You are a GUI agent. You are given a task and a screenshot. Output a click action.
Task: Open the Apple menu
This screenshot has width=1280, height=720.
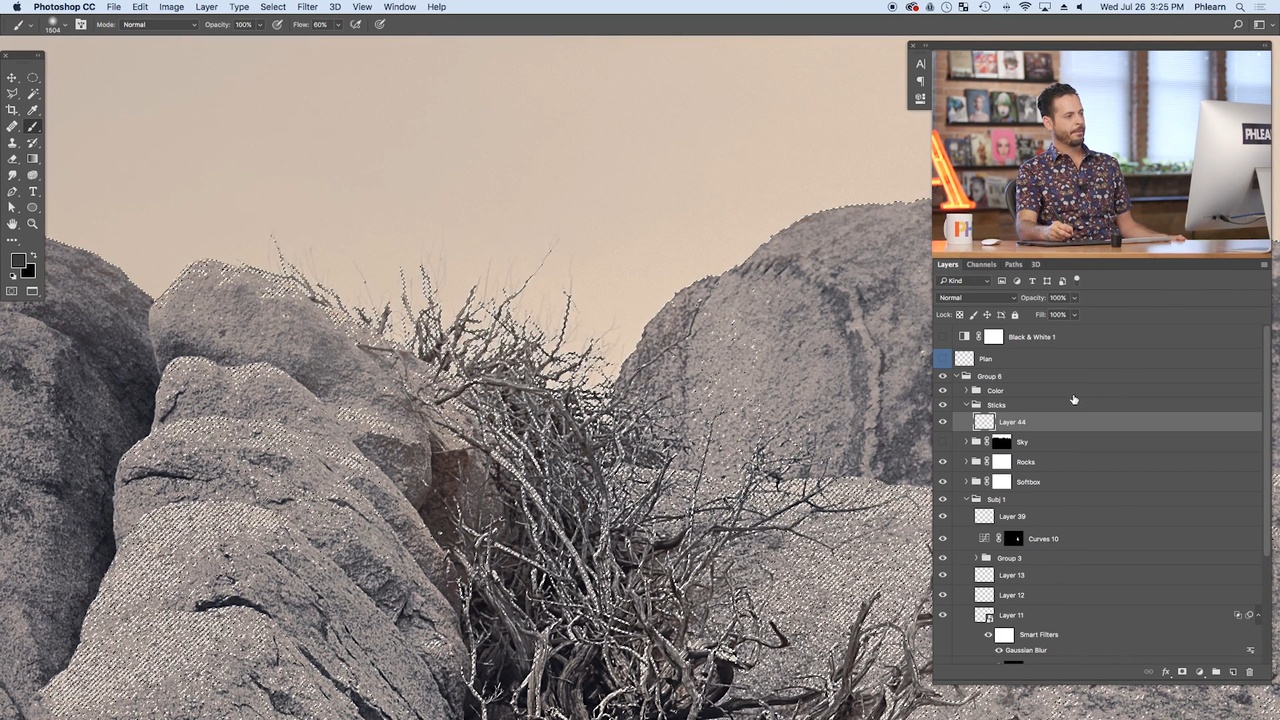coord(16,7)
